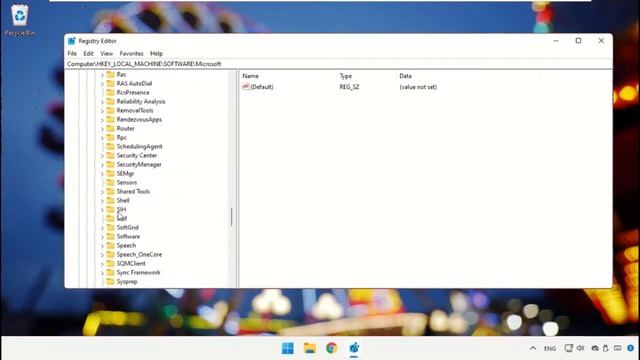Click the RcsPresence folder icon
The height and width of the screenshot is (360, 640).
(x=110, y=92)
